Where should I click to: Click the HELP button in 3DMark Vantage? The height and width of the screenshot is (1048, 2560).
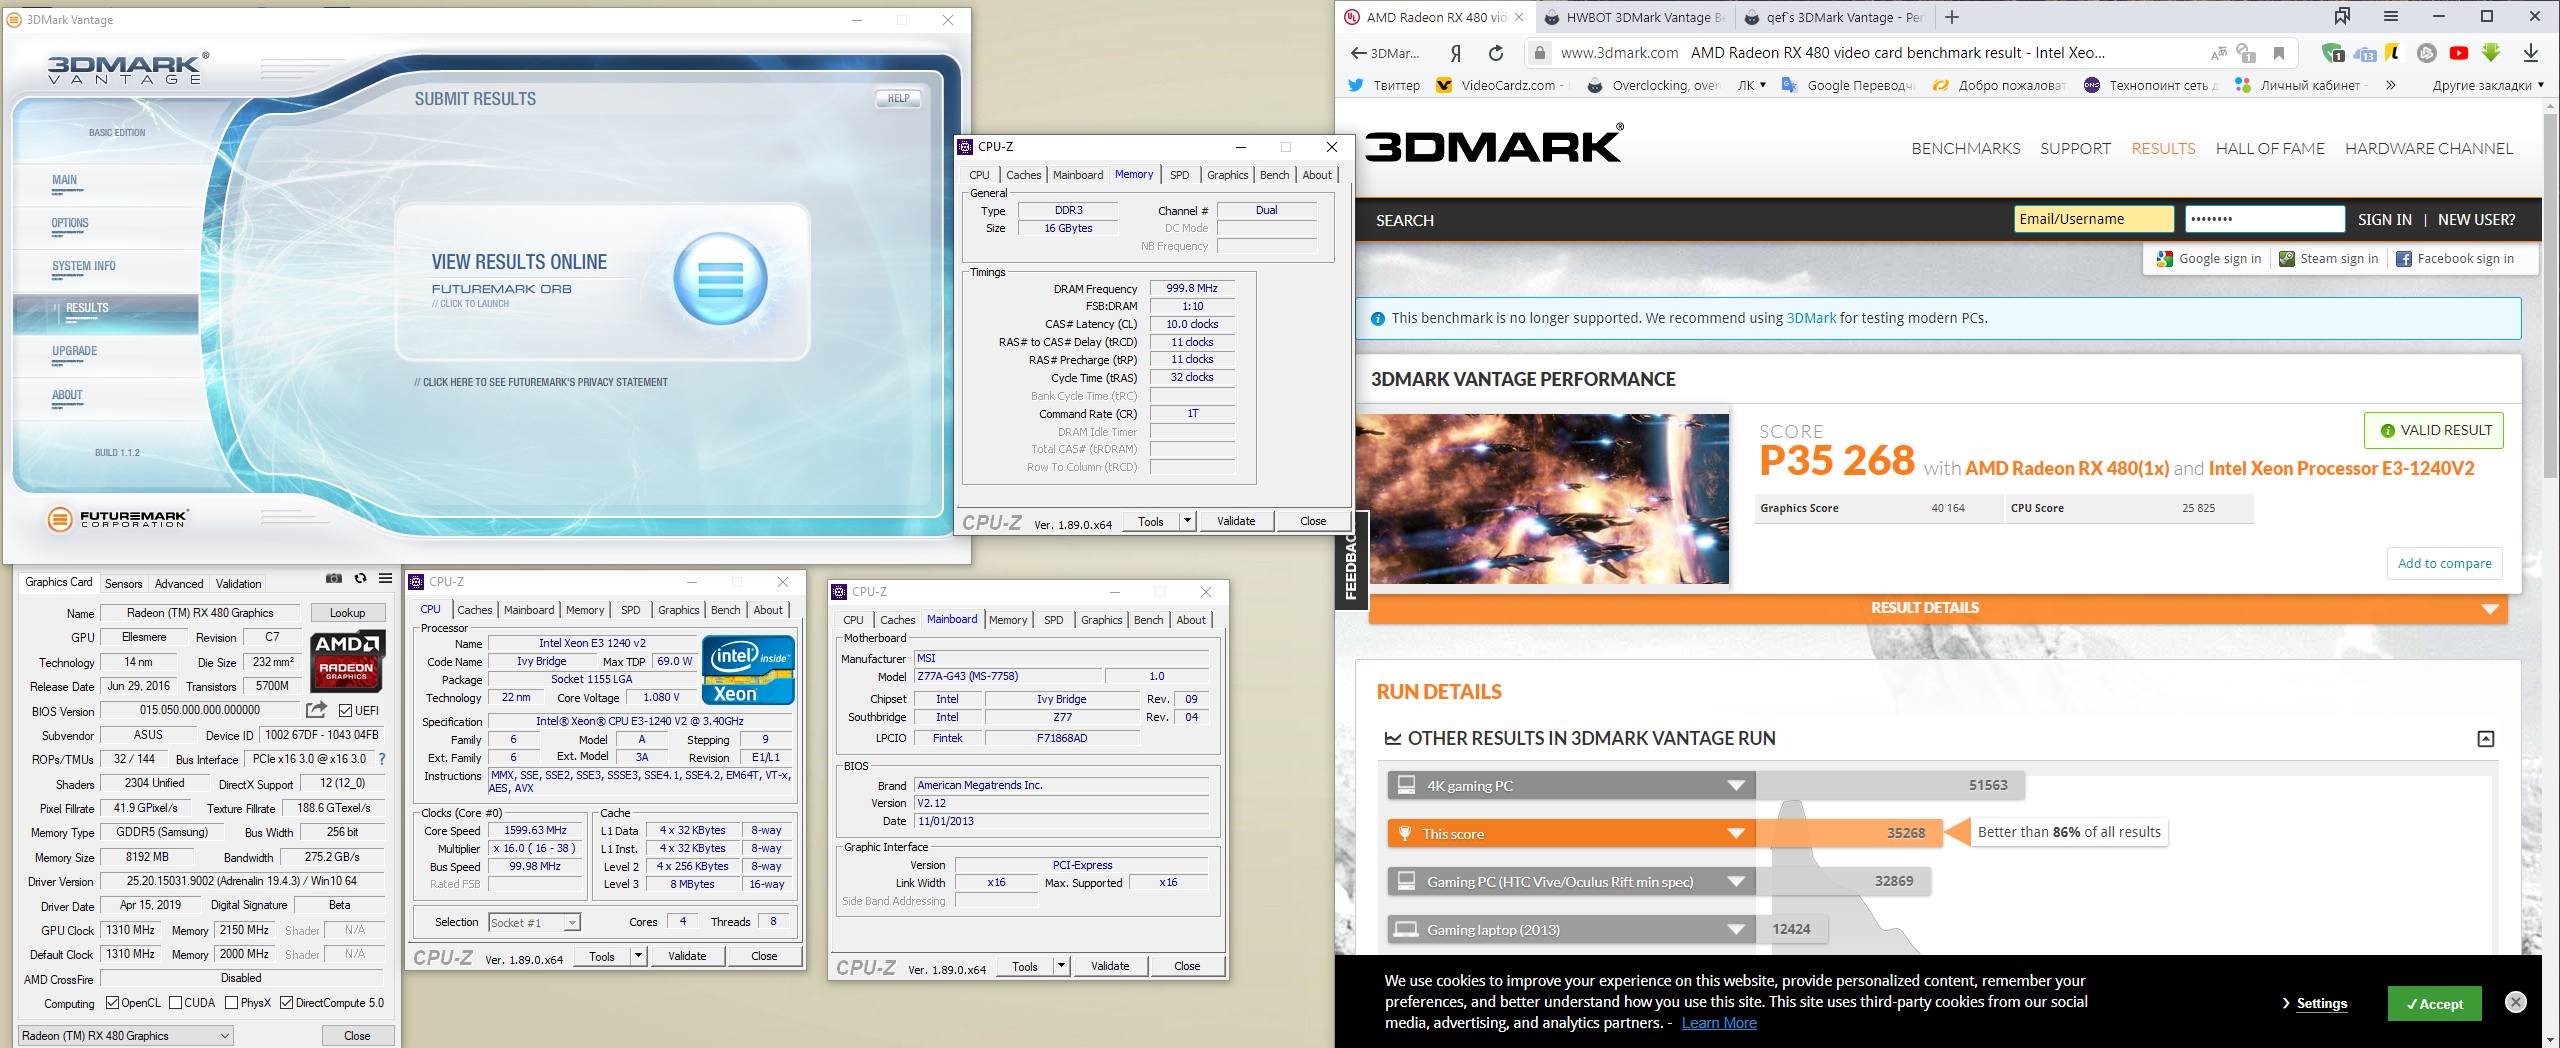tap(898, 98)
